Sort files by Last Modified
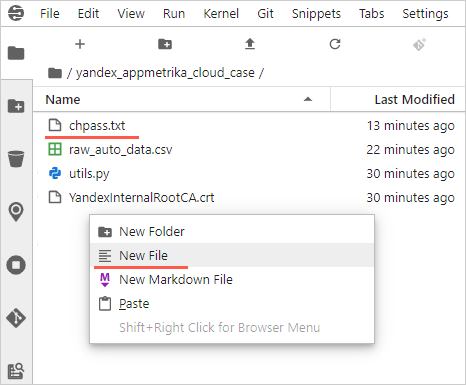This screenshot has height=385, width=466. pos(414,99)
